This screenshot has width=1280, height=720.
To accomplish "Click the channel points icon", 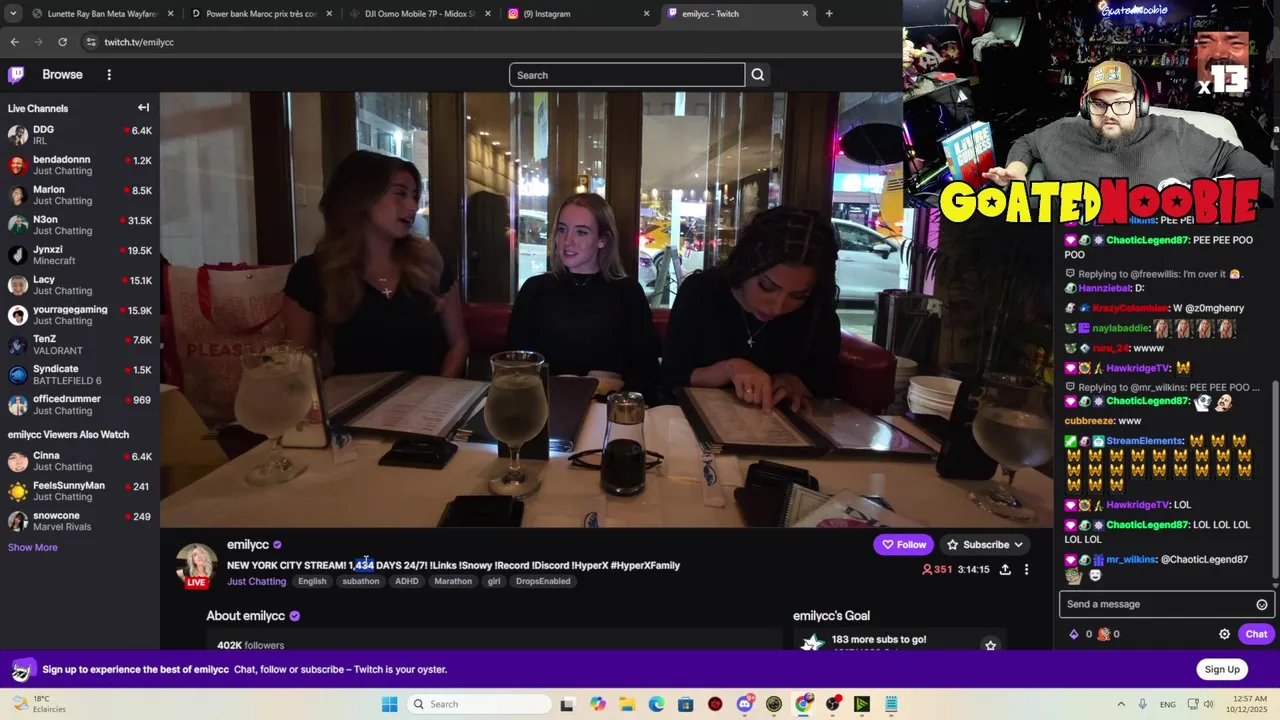I will [x=1104, y=634].
